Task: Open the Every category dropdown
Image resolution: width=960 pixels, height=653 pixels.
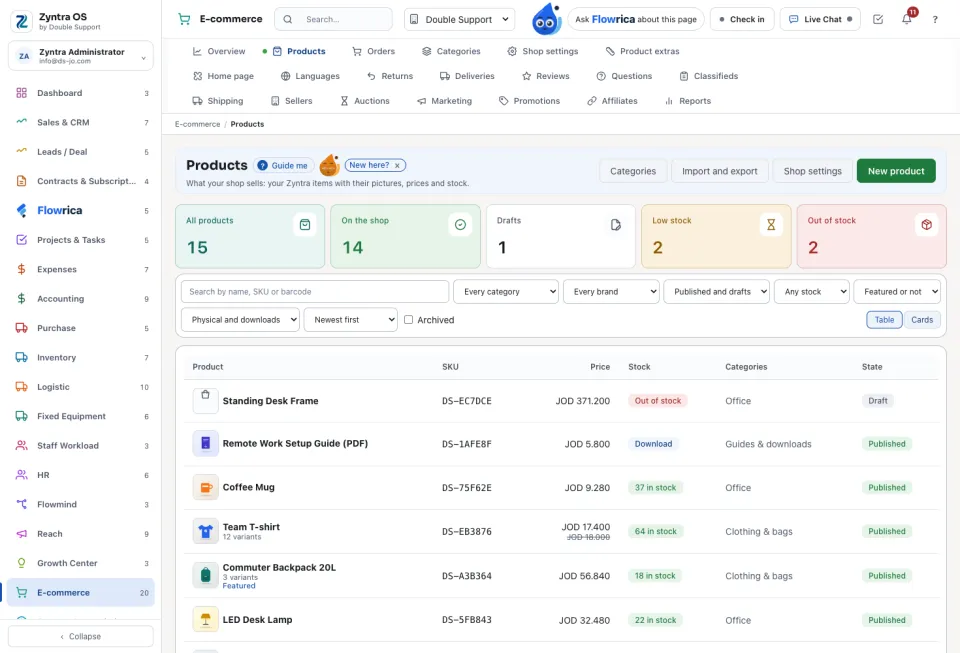Action: 506,291
